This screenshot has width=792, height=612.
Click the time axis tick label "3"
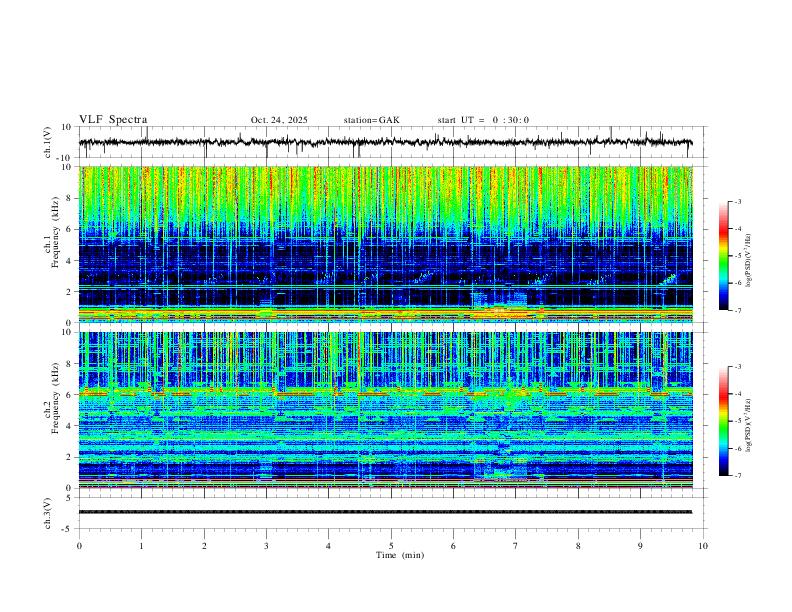(x=266, y=546)
